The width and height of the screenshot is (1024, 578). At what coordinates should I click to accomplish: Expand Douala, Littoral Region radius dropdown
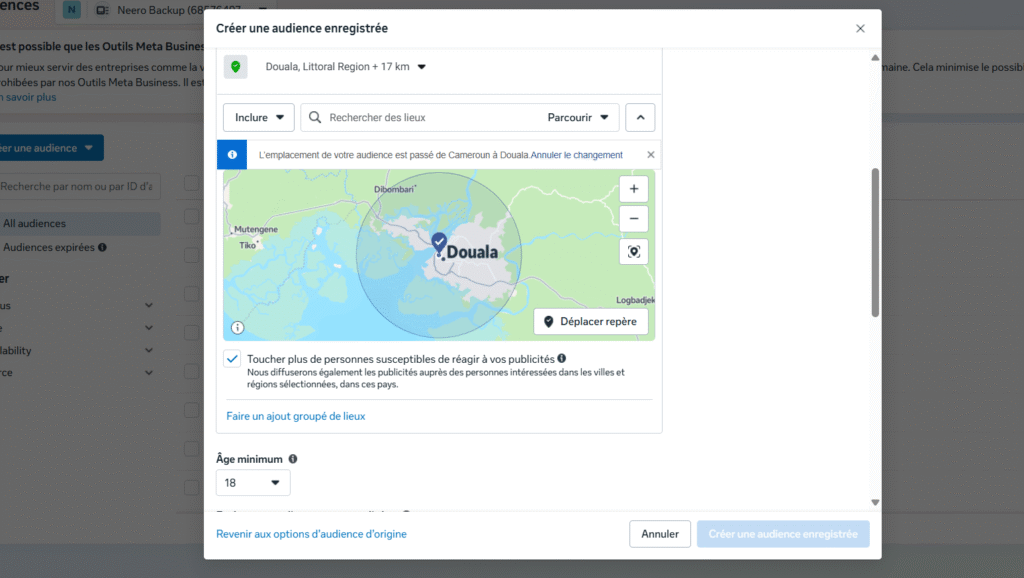[x=421, y=67]
